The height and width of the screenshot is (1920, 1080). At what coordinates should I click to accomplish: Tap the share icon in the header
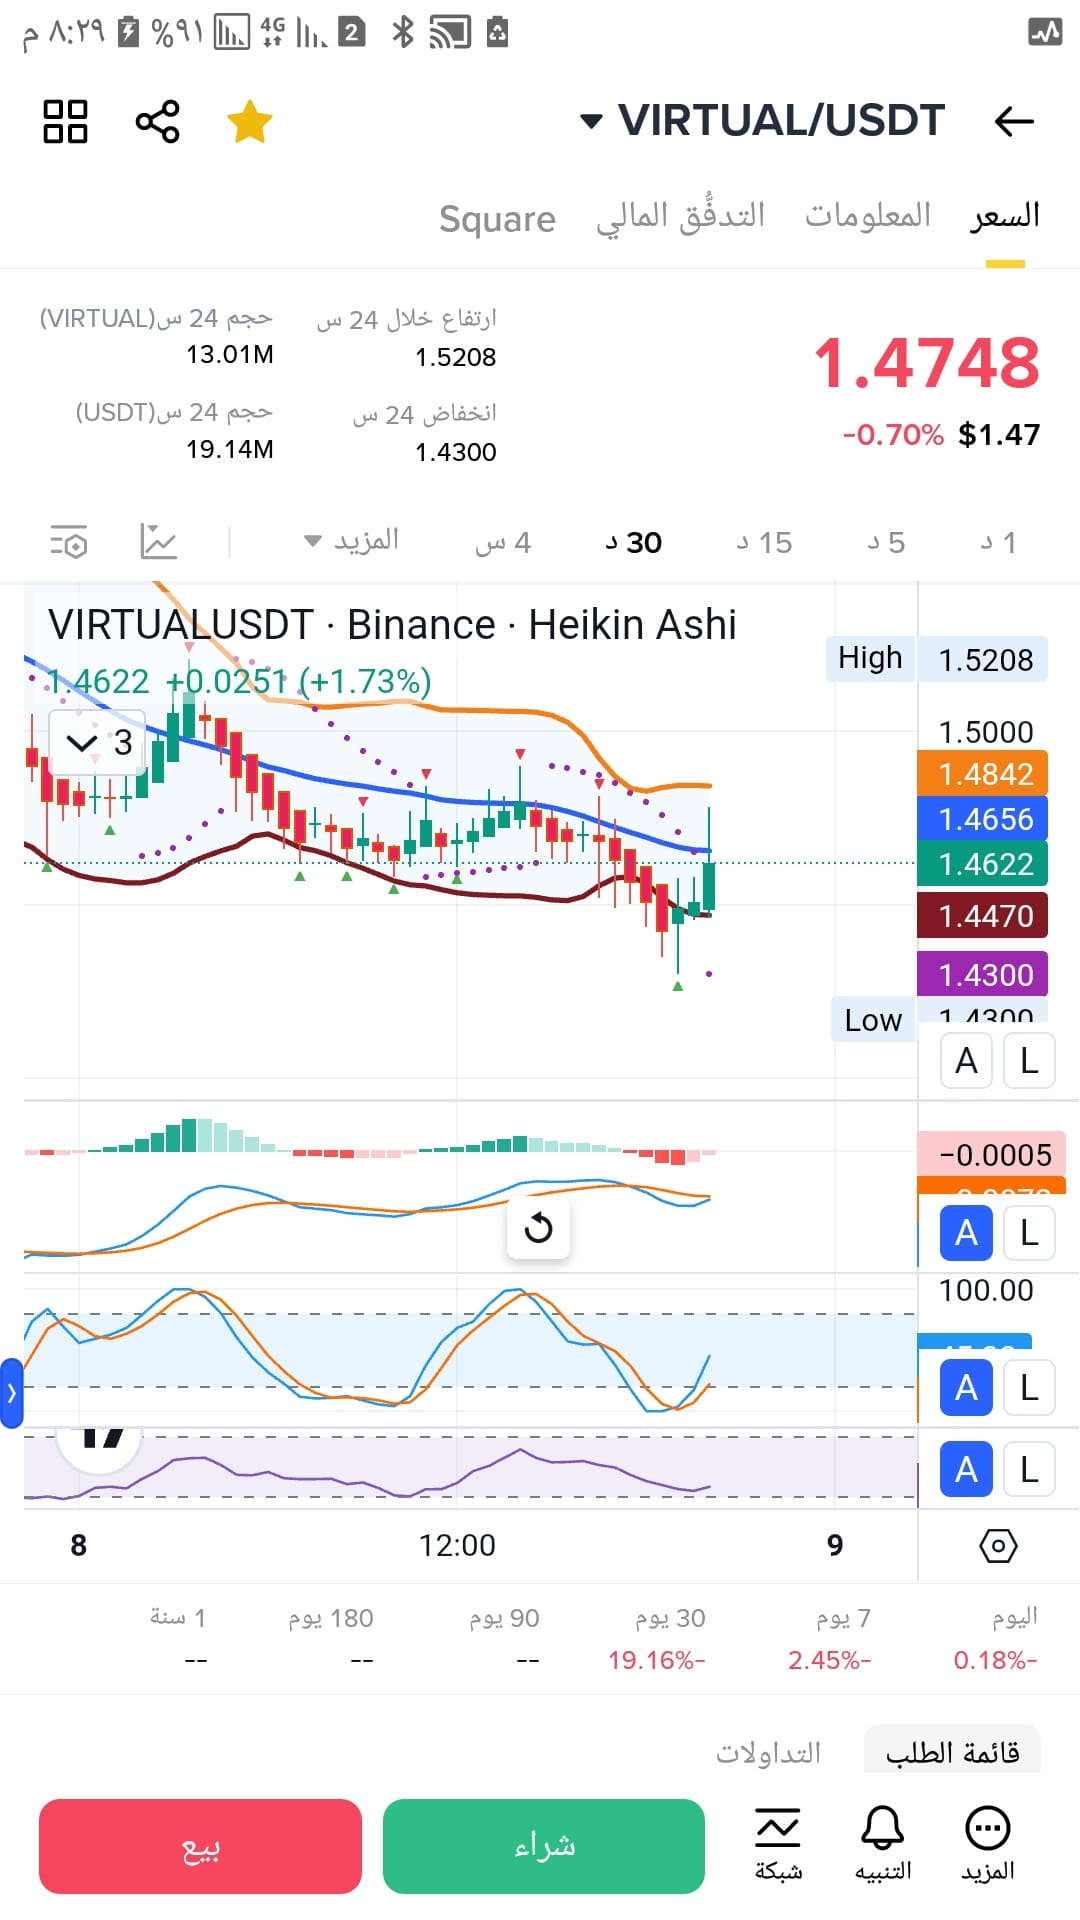tap(157, 122)
